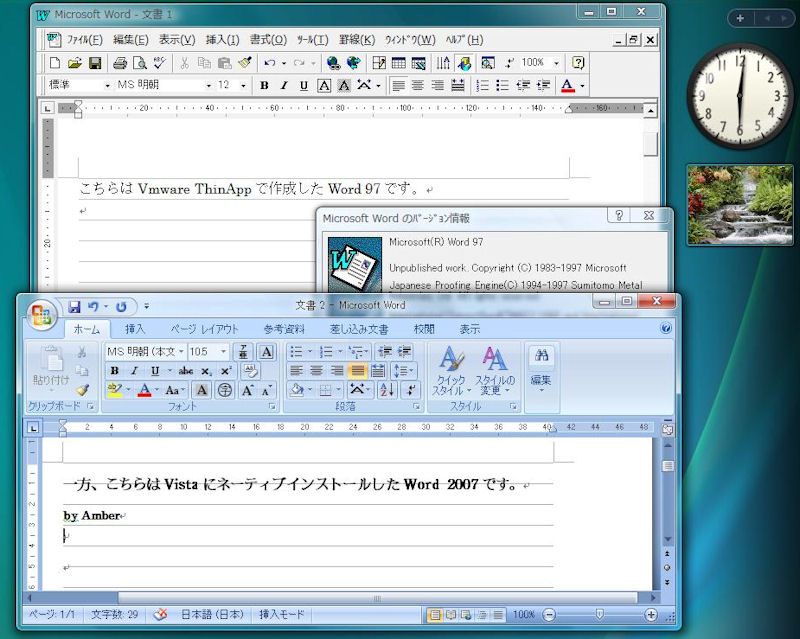
Task: Click the ? help button in the version info dialog
Action: pyautogui.click(x=619, y=215)
